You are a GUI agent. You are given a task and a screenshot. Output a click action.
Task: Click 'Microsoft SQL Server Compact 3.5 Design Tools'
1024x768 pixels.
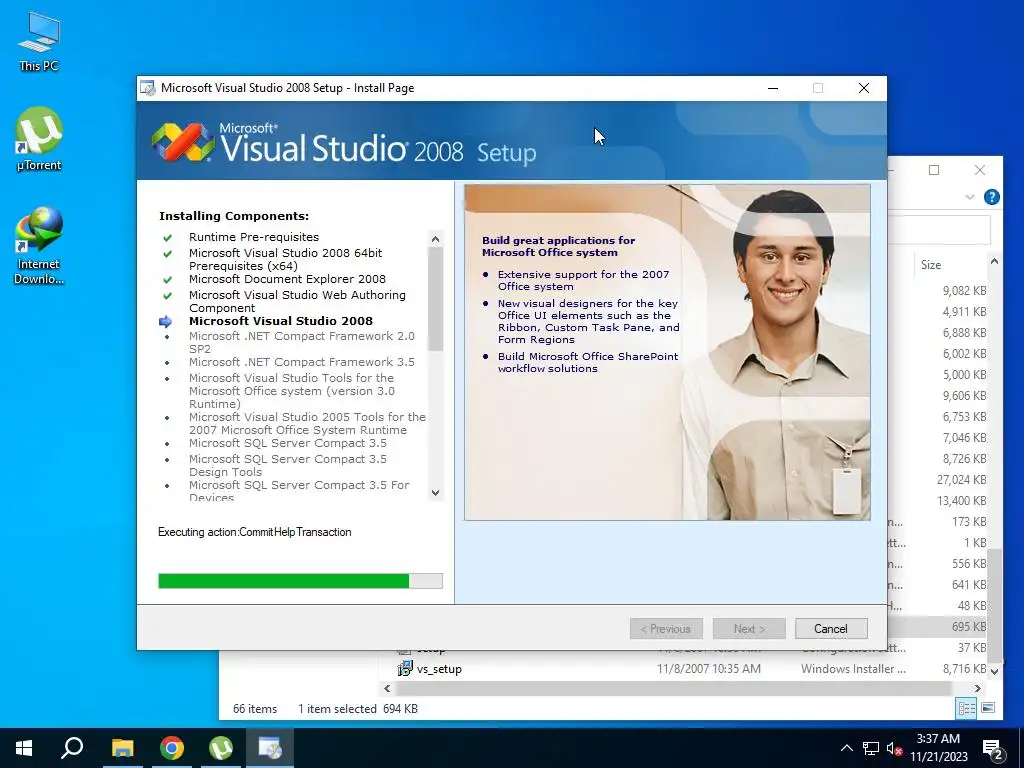click(288, 465)
